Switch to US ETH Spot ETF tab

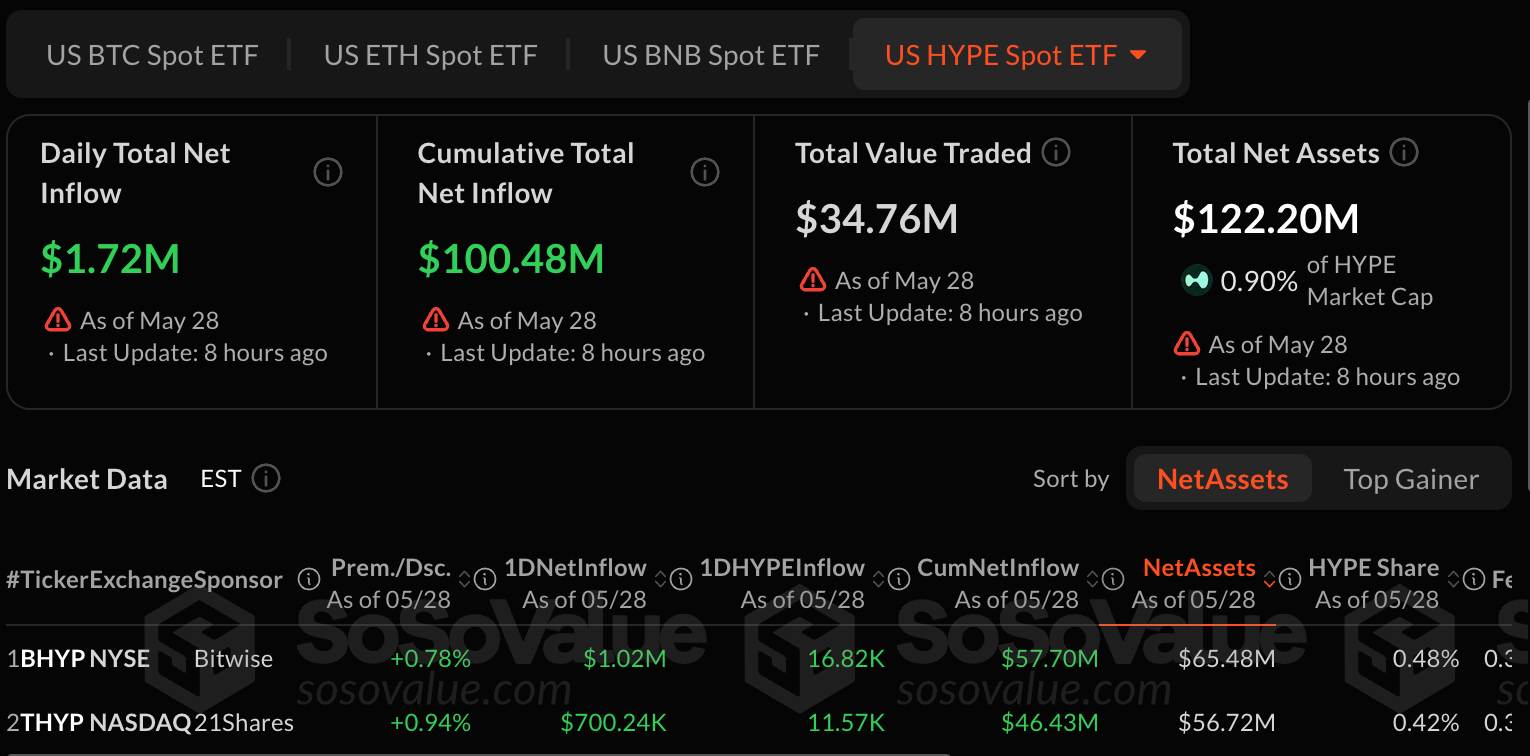coord(430,55)
